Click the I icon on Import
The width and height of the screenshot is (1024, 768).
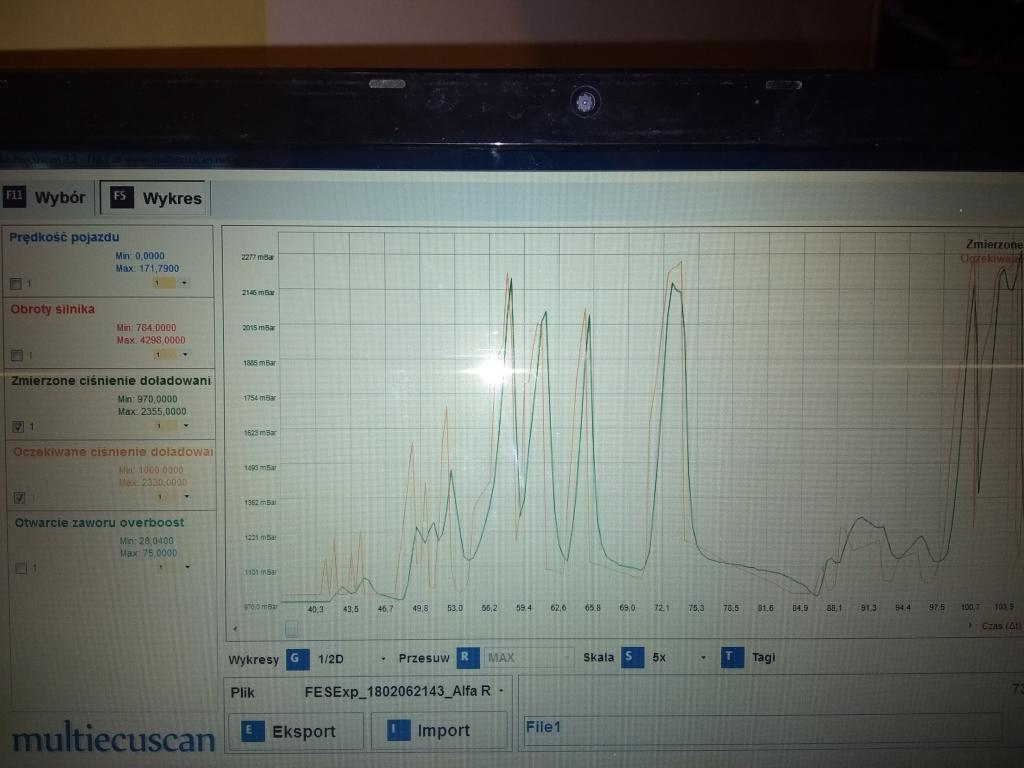[398, 729]
